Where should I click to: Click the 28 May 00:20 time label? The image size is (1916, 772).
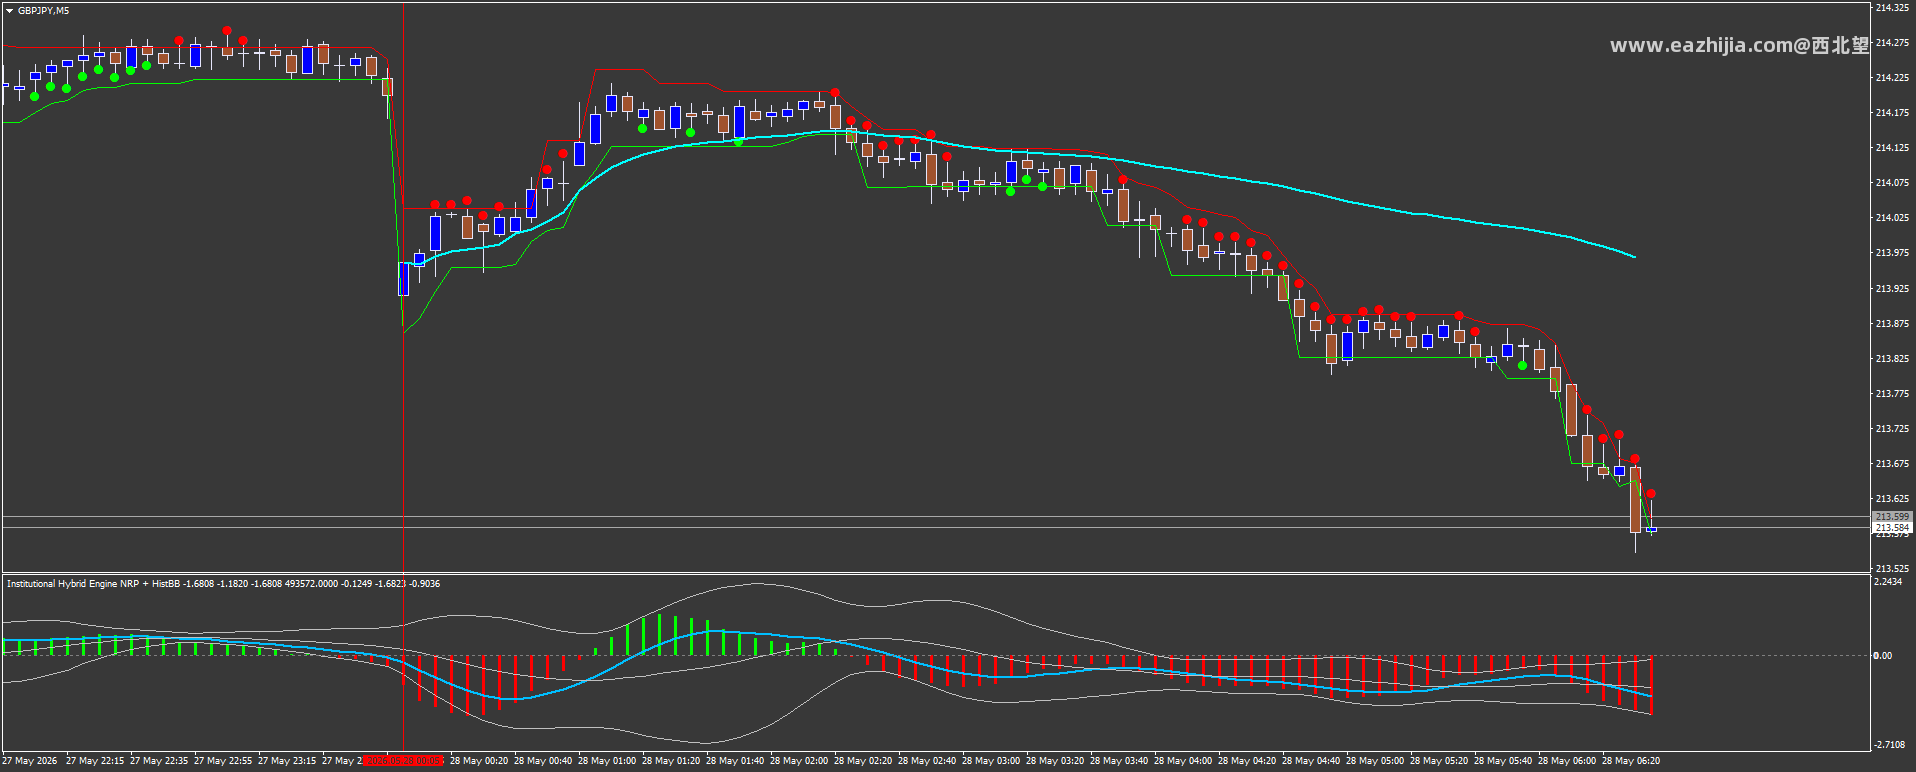(479, 761)
